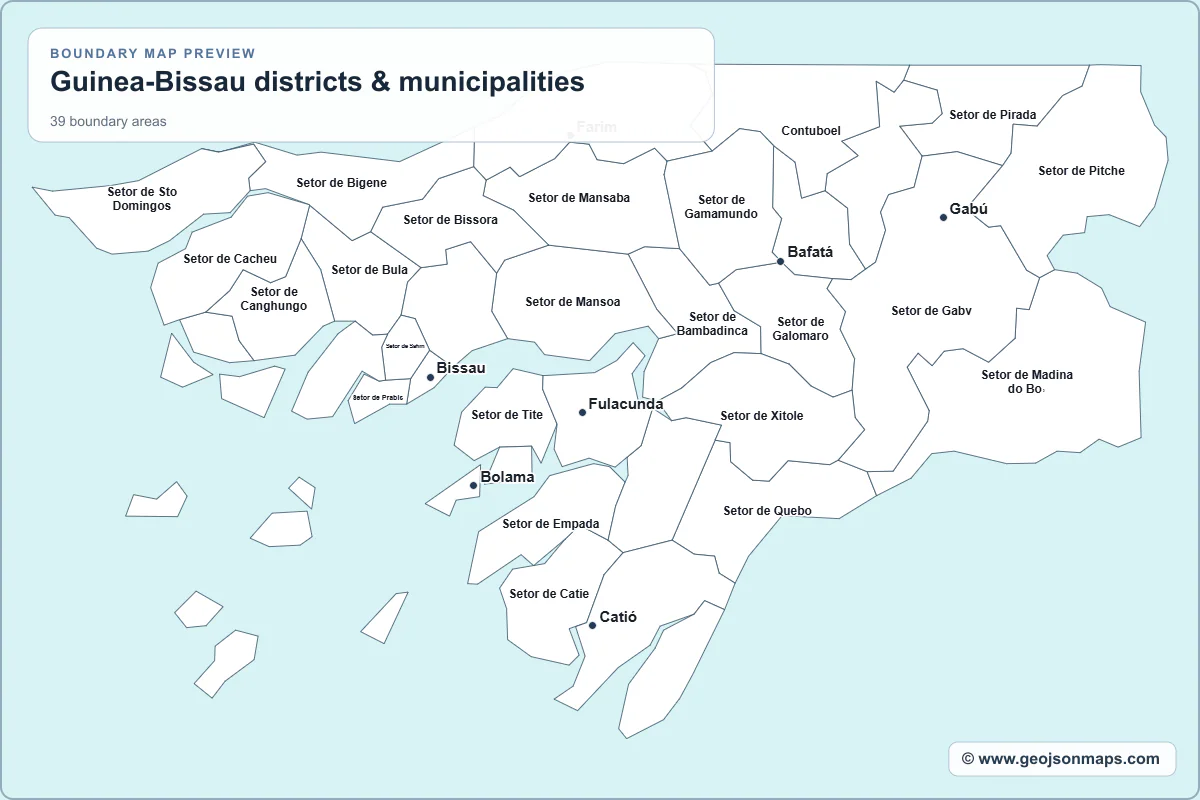Select the 'Setor de Gabv' label

click(931, 311)
